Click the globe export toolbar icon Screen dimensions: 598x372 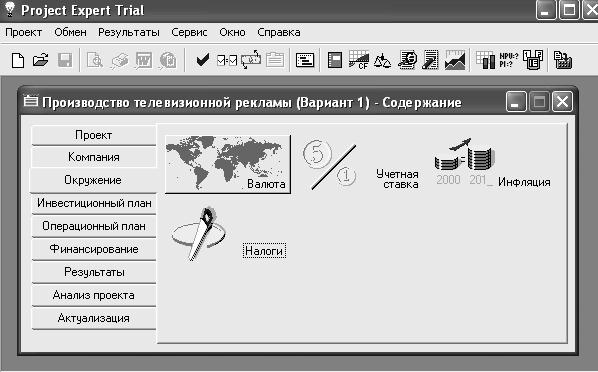pos(168,60)
